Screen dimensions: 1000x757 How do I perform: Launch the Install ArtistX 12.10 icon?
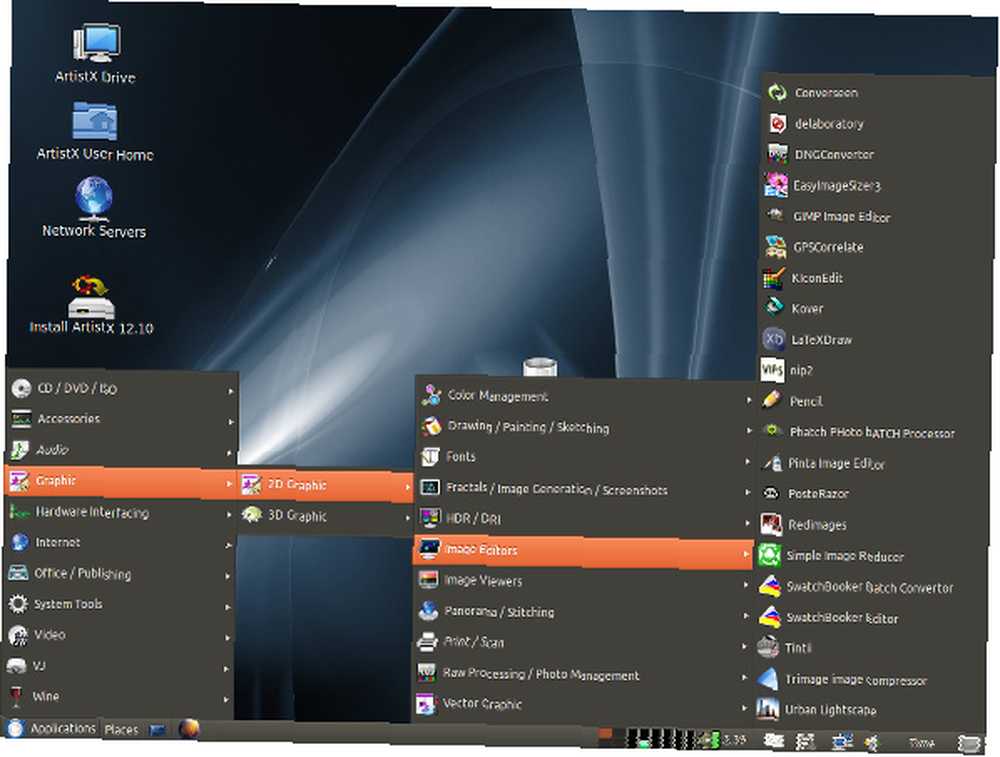91,296
